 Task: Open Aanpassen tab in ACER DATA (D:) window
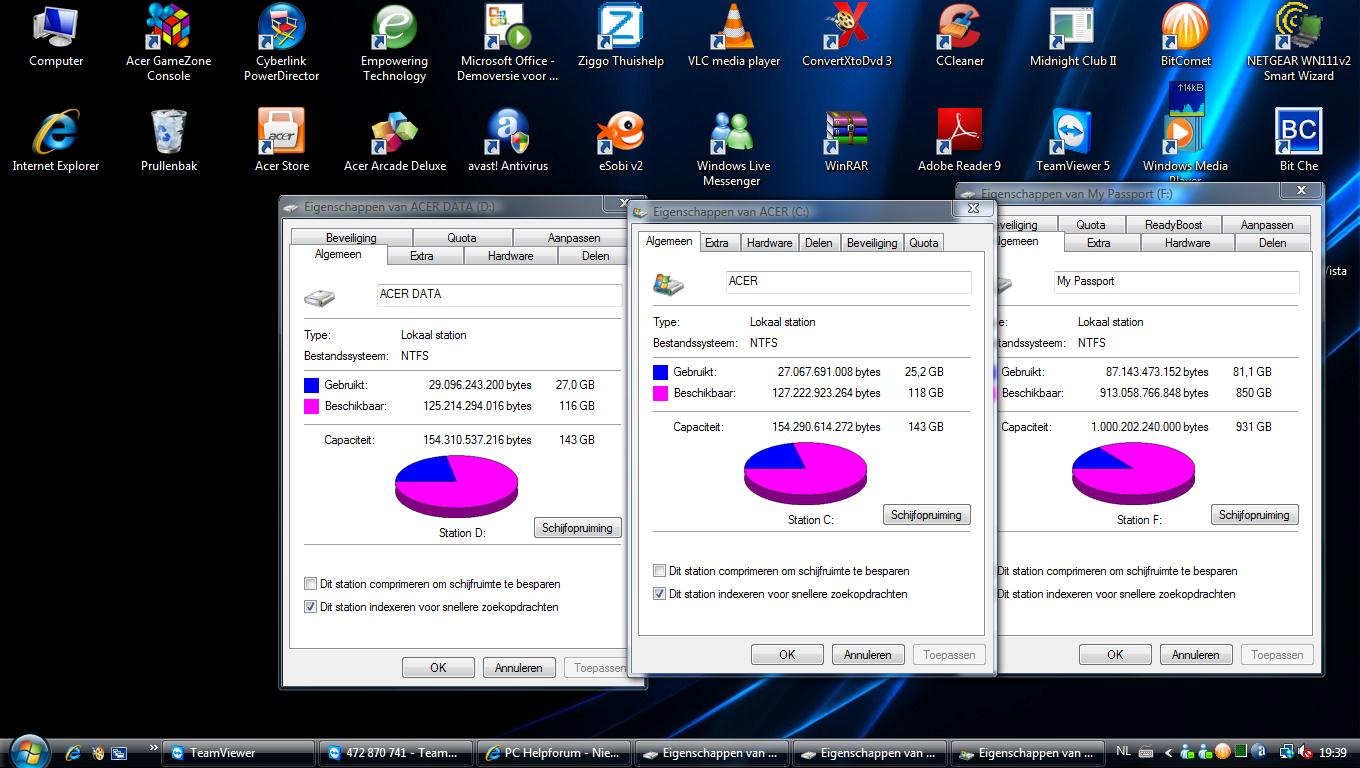574,238
